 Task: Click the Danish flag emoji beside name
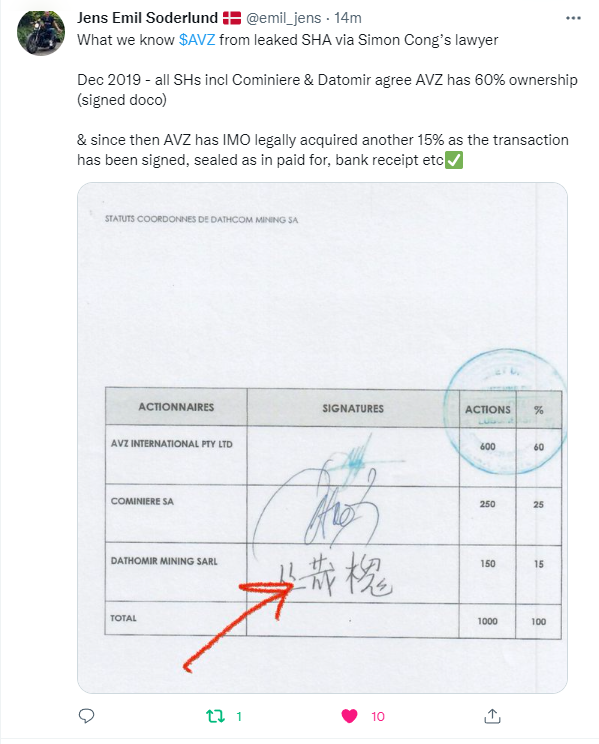pos(232,18)
